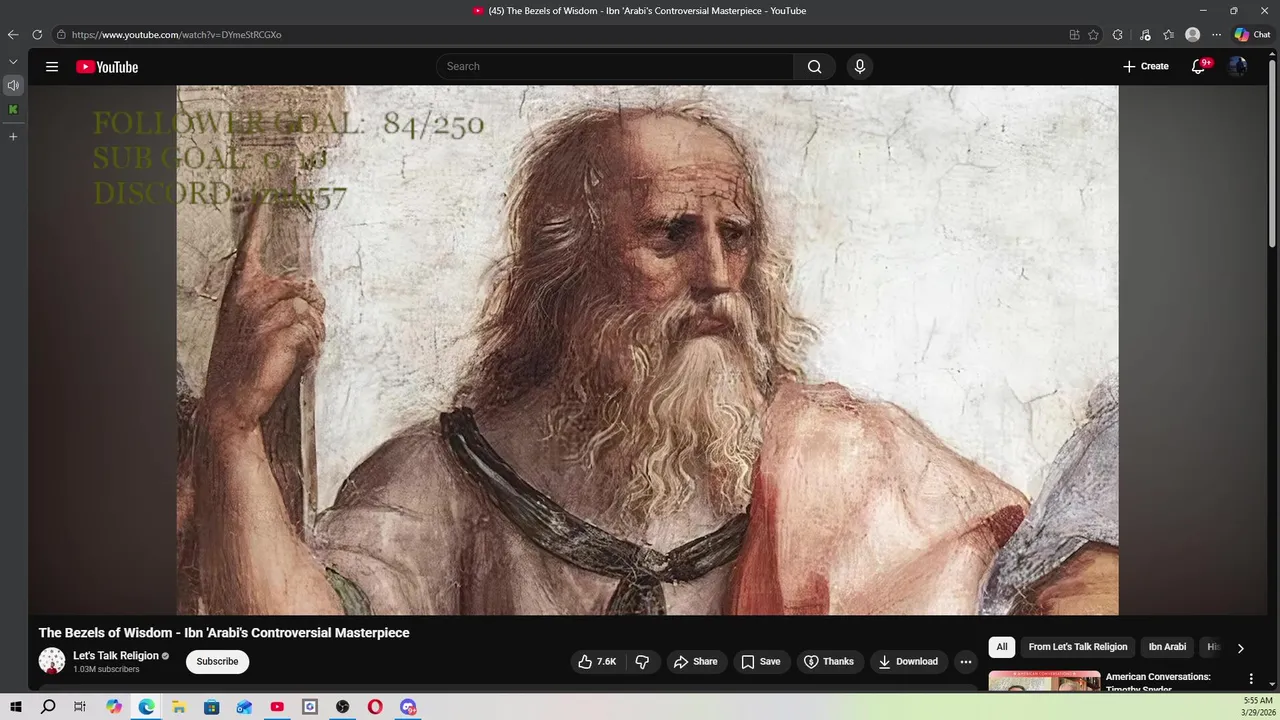
Task: Launch Opera from the taskbar
Action: coord(375,707)
